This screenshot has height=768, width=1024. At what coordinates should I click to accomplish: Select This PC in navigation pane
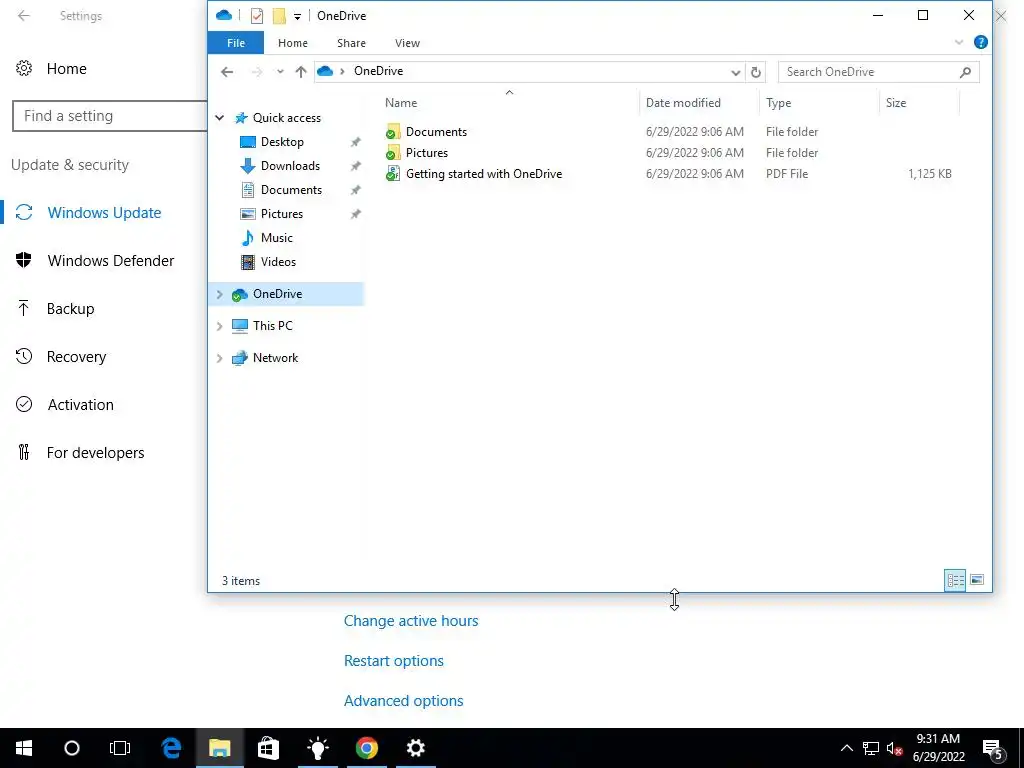click(x=272, y=325)
